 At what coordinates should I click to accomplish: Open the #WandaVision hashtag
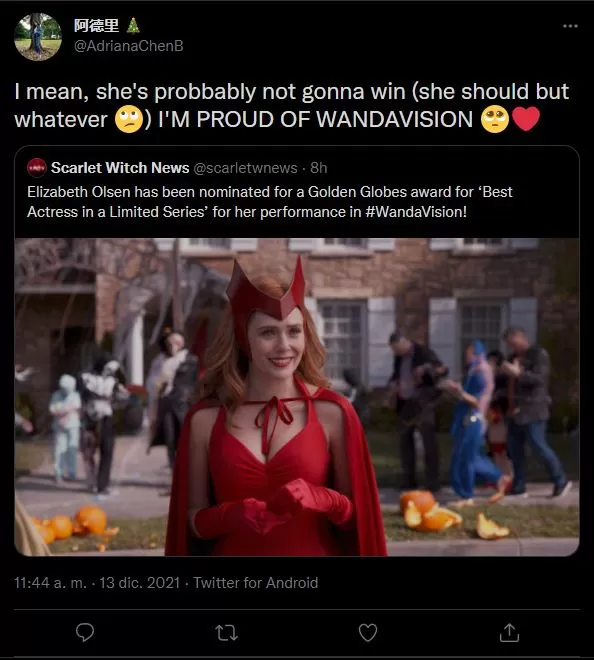416,212
